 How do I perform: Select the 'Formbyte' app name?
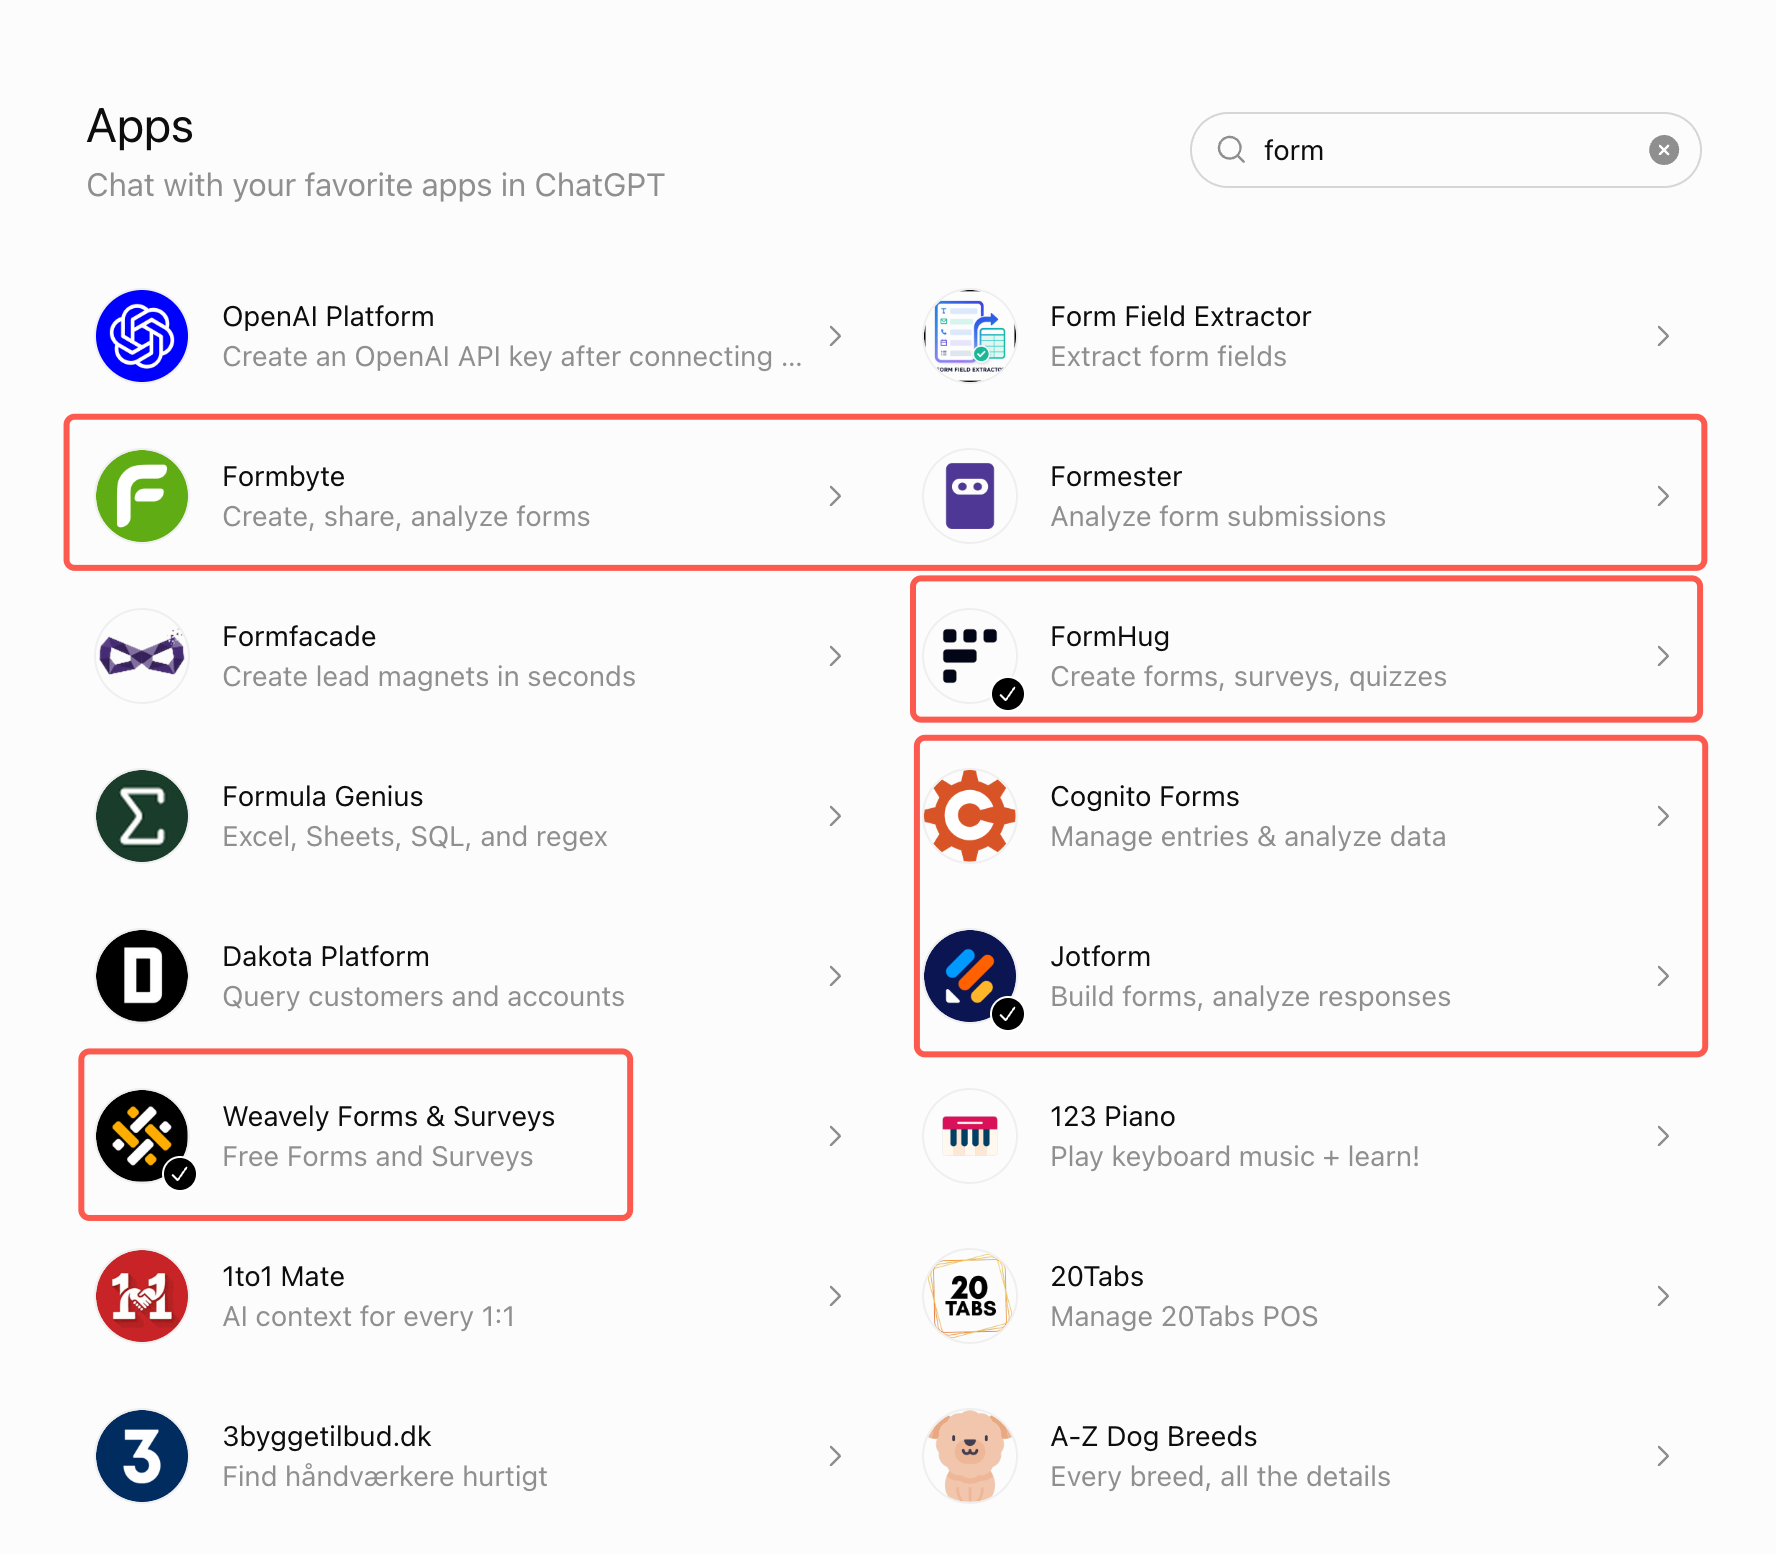pyautogui.click(x=283, y=477)
